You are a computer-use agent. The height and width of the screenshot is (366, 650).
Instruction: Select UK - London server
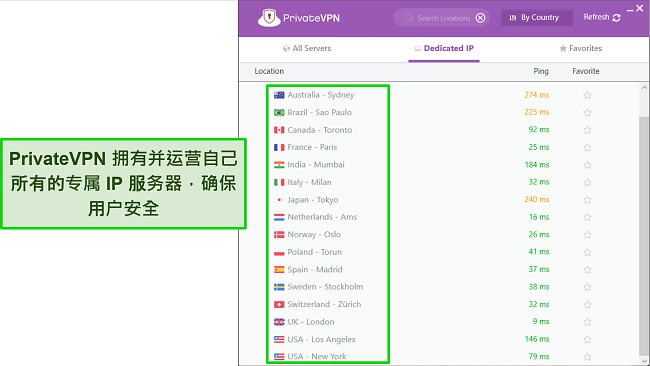coord(311,322)
